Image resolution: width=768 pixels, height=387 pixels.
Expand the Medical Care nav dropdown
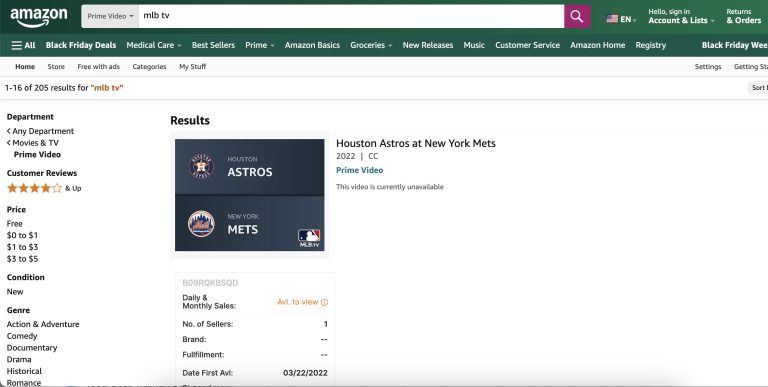pos(153,45)
